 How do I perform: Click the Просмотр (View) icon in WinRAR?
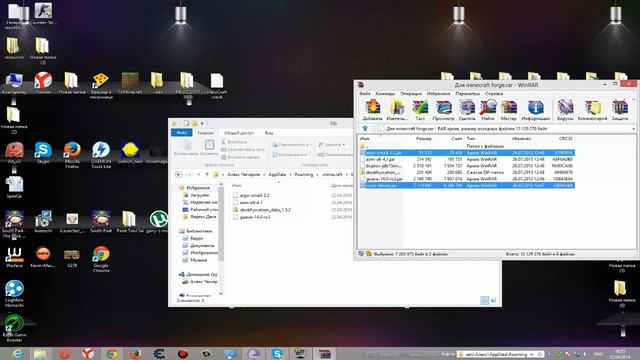tap(443, 110)
